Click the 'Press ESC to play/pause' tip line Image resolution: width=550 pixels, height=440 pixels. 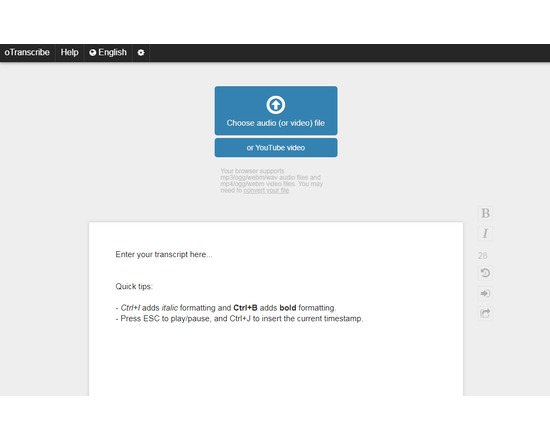pyautogui.click(x=239, y=319)
